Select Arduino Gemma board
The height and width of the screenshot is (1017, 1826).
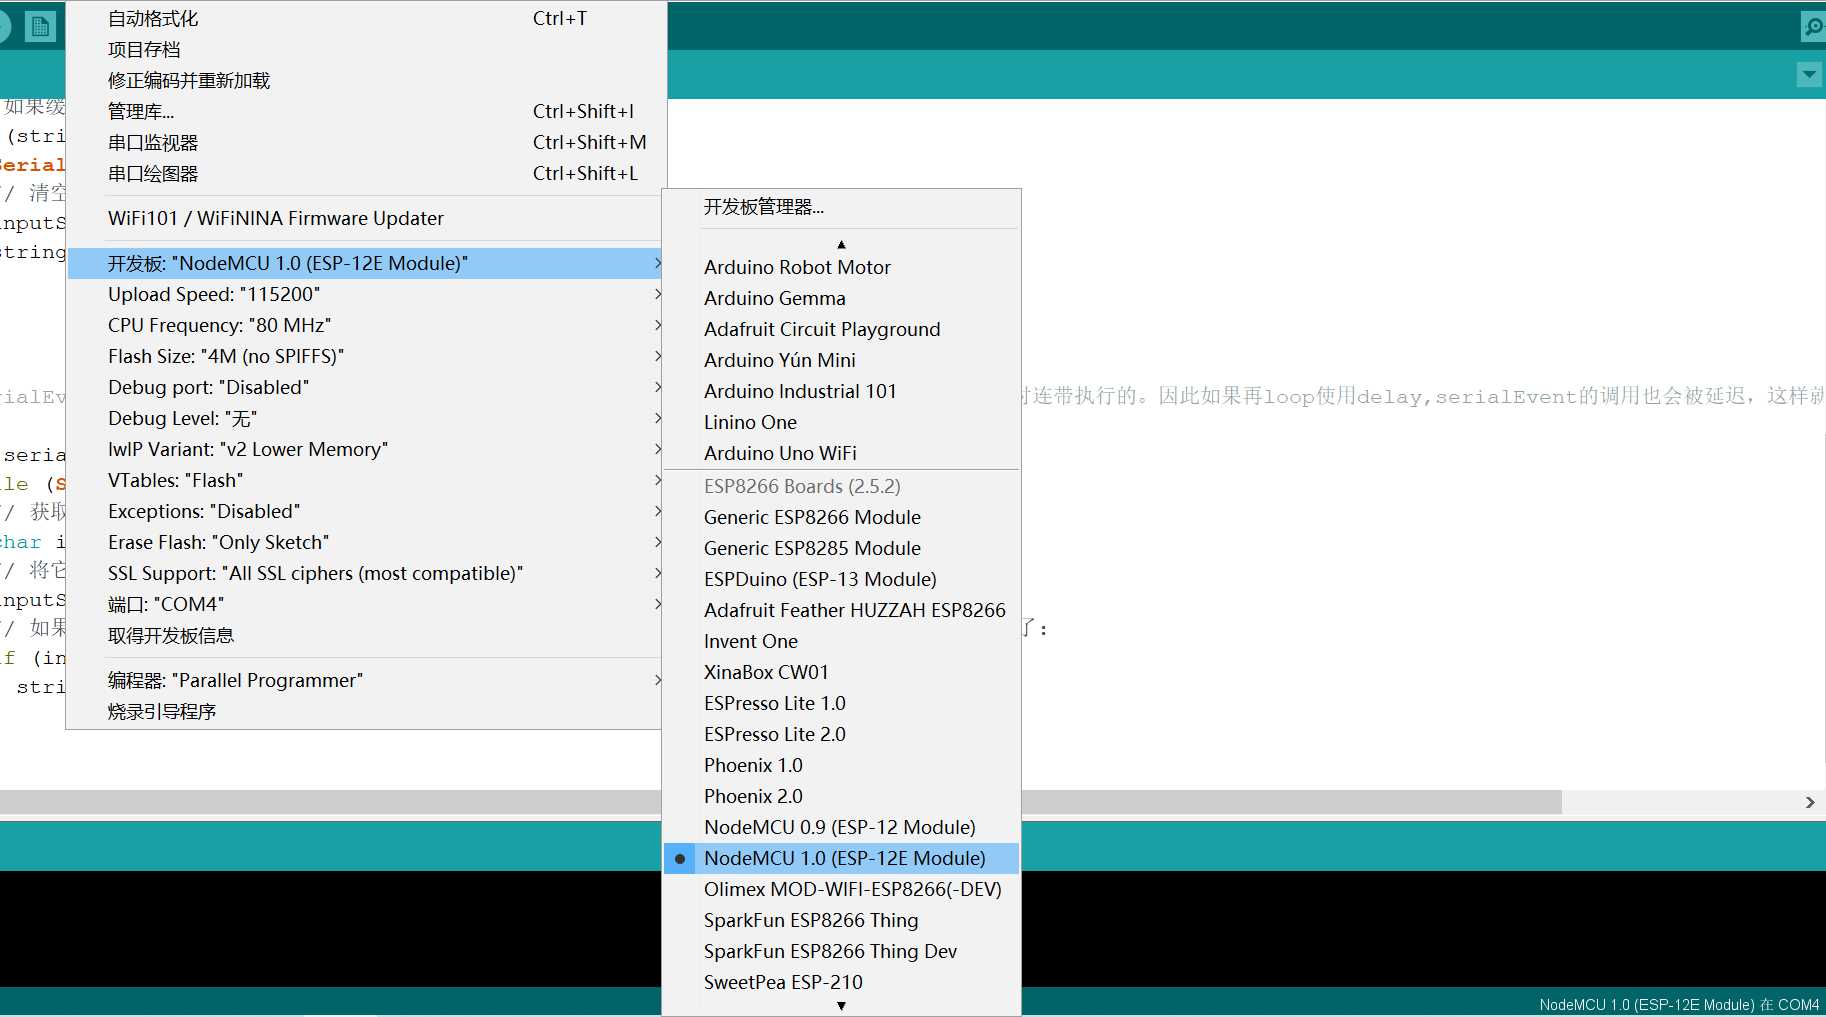click(841, 298)
